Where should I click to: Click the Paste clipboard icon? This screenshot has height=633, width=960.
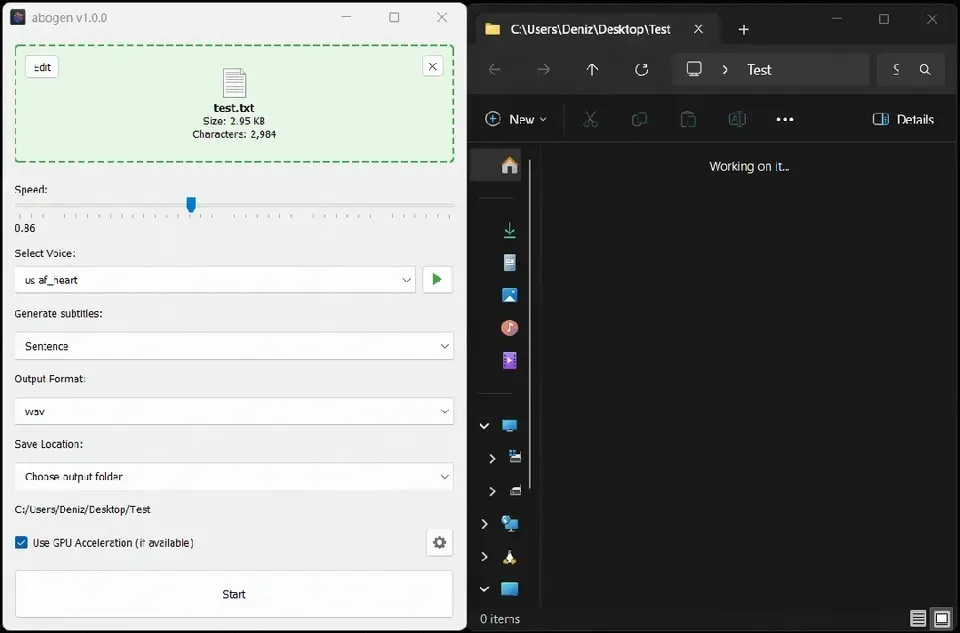(x=688, y=119)
